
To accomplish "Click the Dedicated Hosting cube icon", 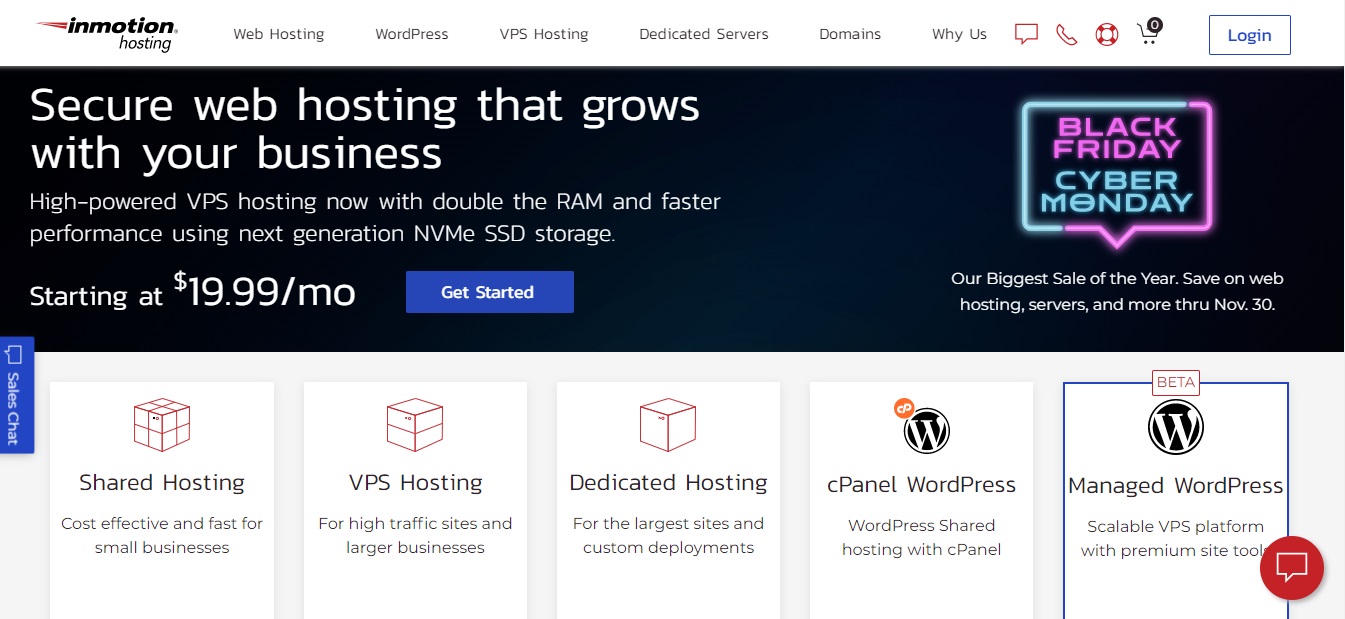I will click(668, 425).
